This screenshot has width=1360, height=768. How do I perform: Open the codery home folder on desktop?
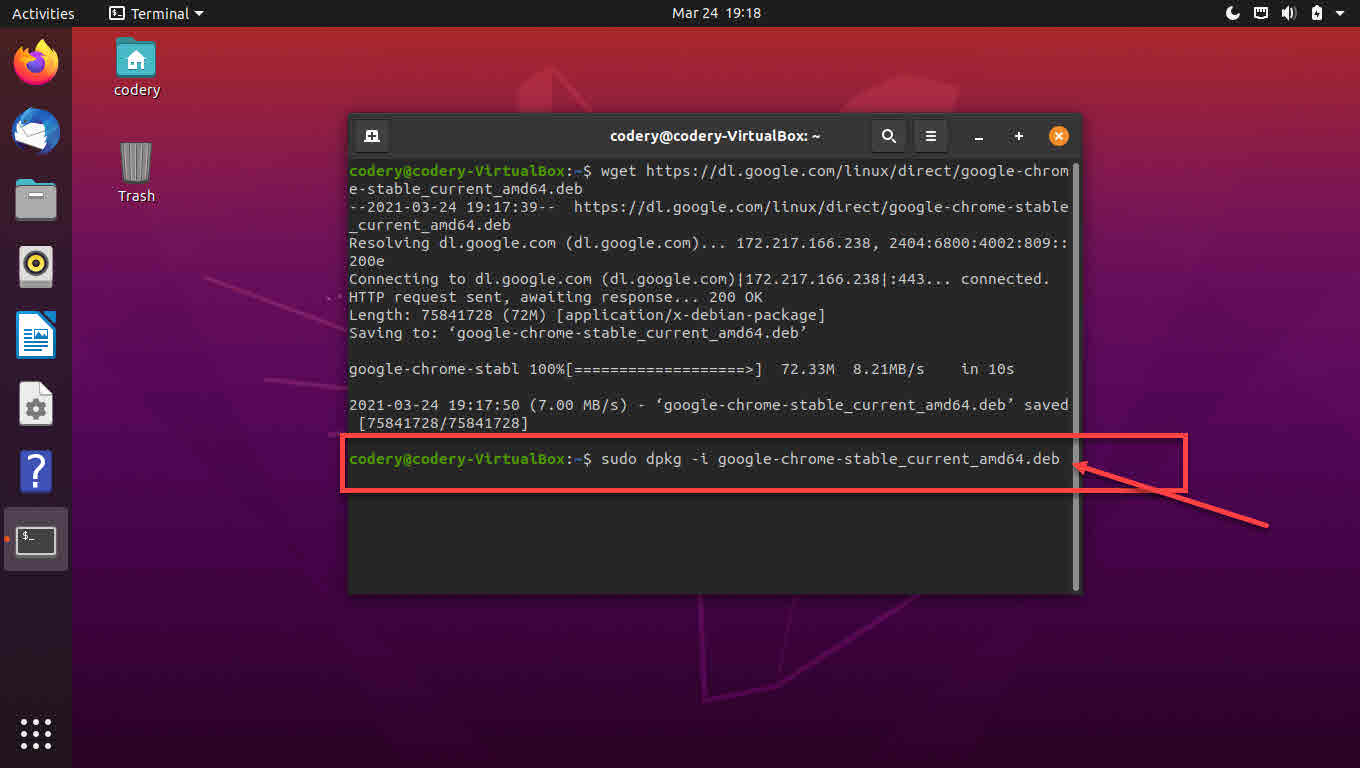click(x=136, y=67)
